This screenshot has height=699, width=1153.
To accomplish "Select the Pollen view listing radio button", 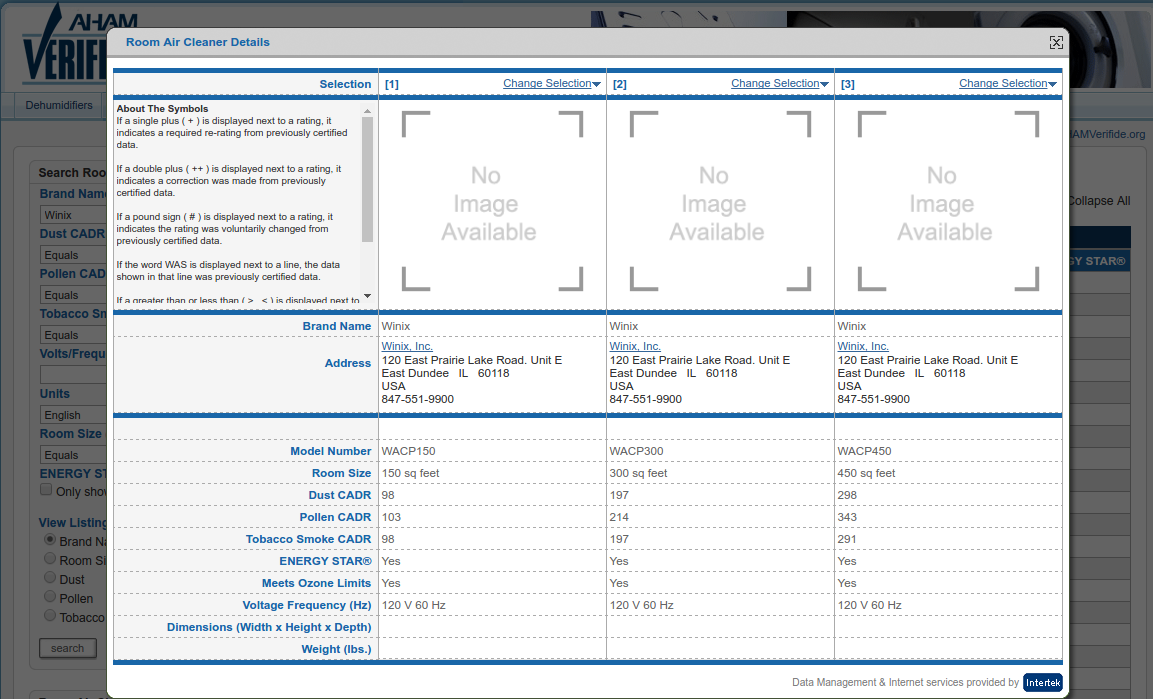I will pyautogui.click(x=50, y=597).
